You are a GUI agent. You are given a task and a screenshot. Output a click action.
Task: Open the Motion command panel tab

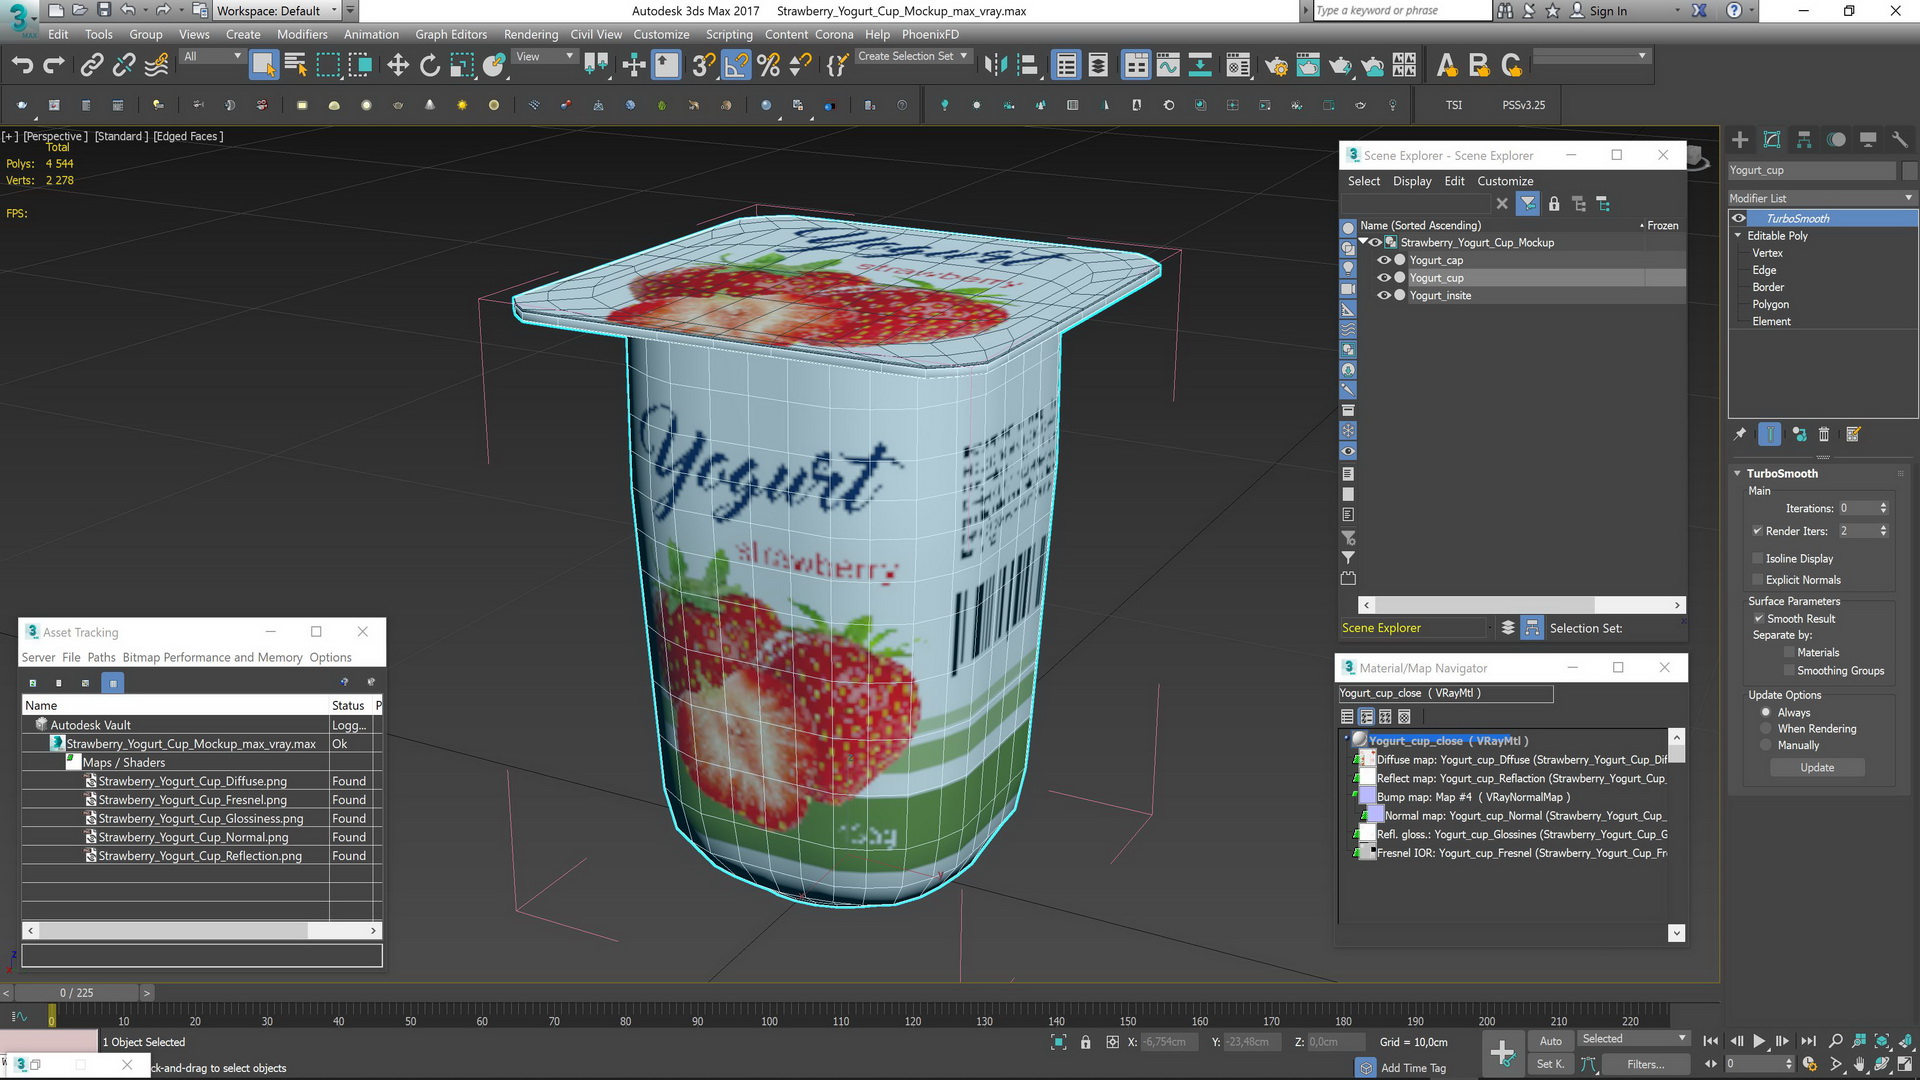[x=1836, y=140]
